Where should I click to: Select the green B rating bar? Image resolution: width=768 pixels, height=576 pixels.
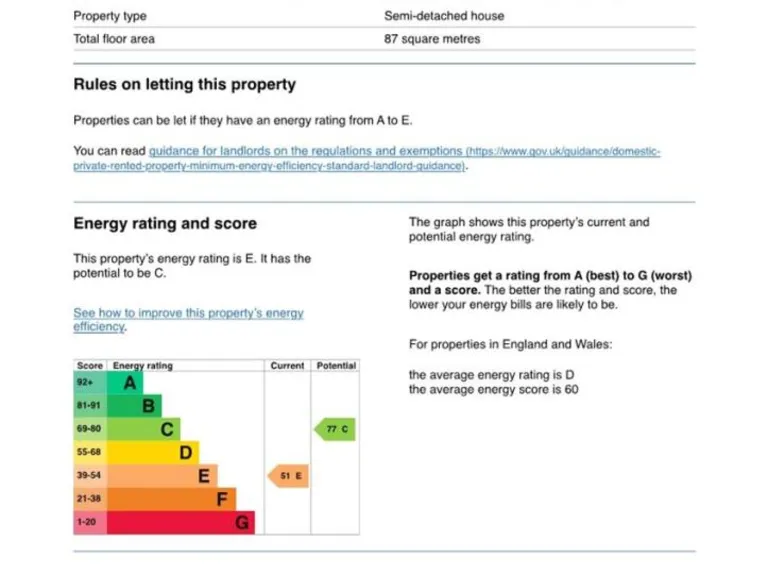tap(134, 406)
